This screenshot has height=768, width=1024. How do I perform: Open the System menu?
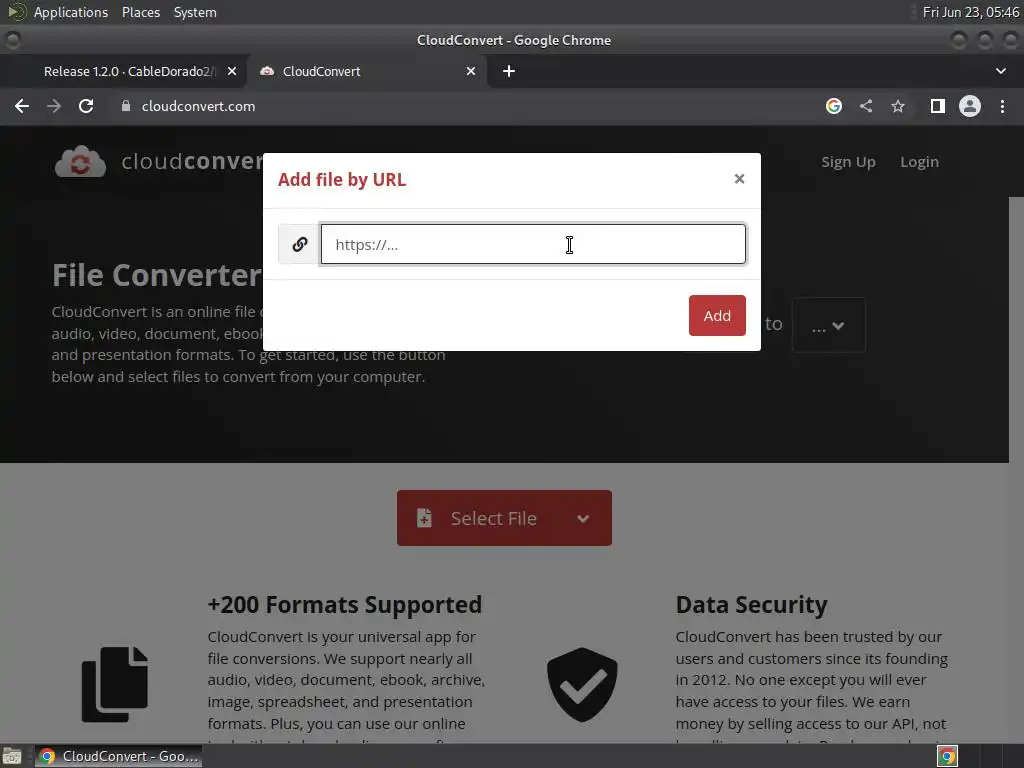[195, 12]
